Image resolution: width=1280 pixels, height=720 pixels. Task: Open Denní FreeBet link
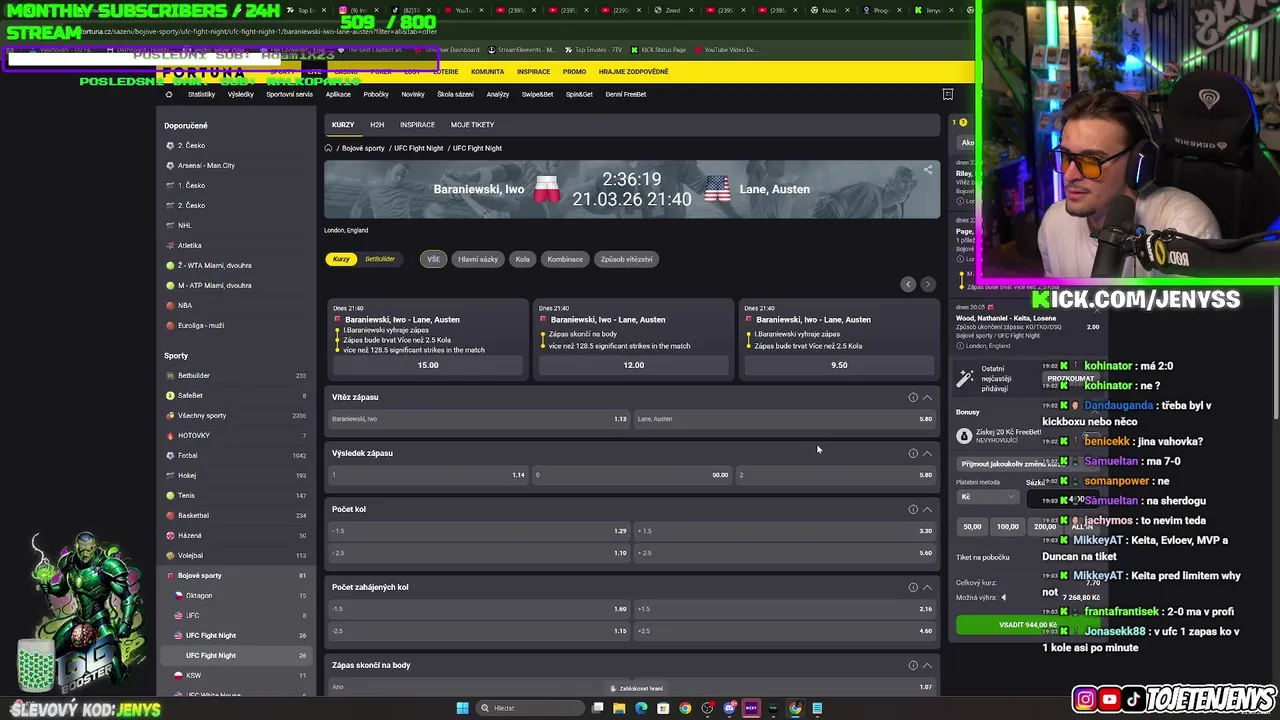626,94
